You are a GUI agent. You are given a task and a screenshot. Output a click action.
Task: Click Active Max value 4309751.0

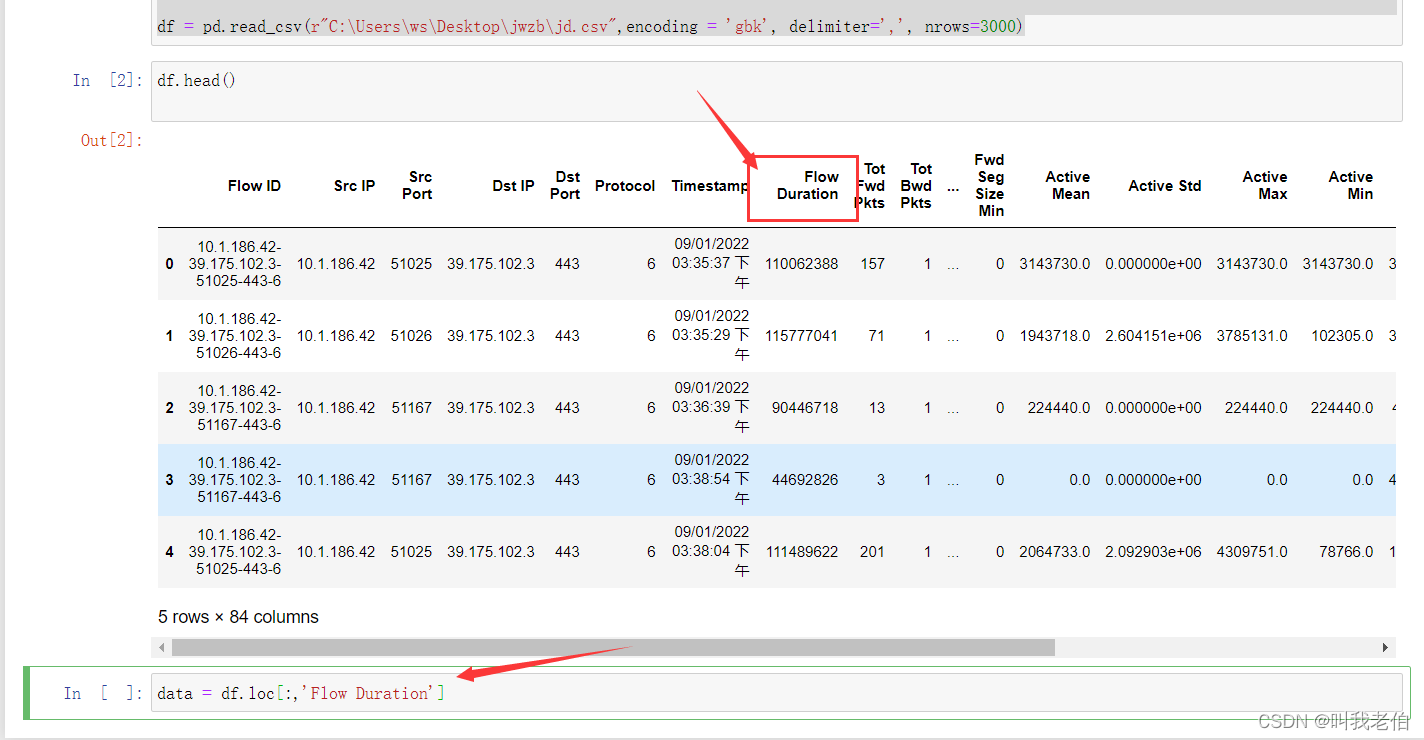point(1252,552)
